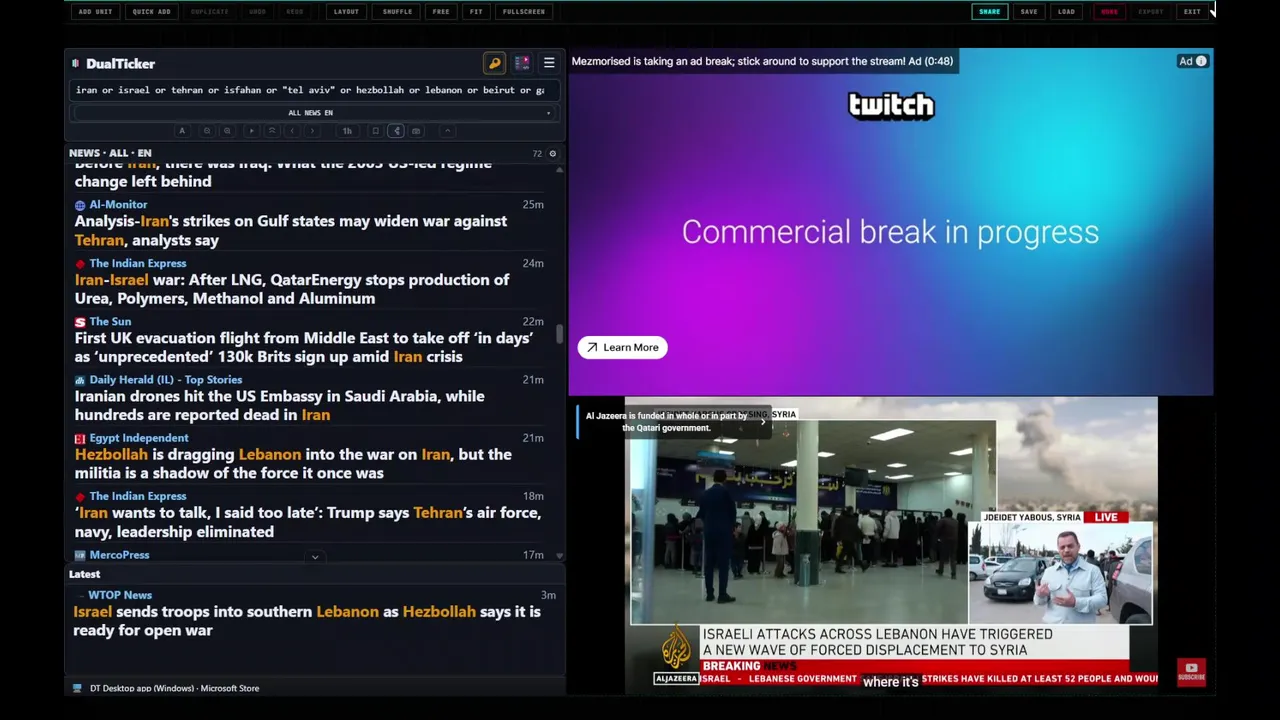The width and height of the screenshot is (1280, 720).
Task: Click 'NEWS · ALL · EN' header label
Action: 110,153
